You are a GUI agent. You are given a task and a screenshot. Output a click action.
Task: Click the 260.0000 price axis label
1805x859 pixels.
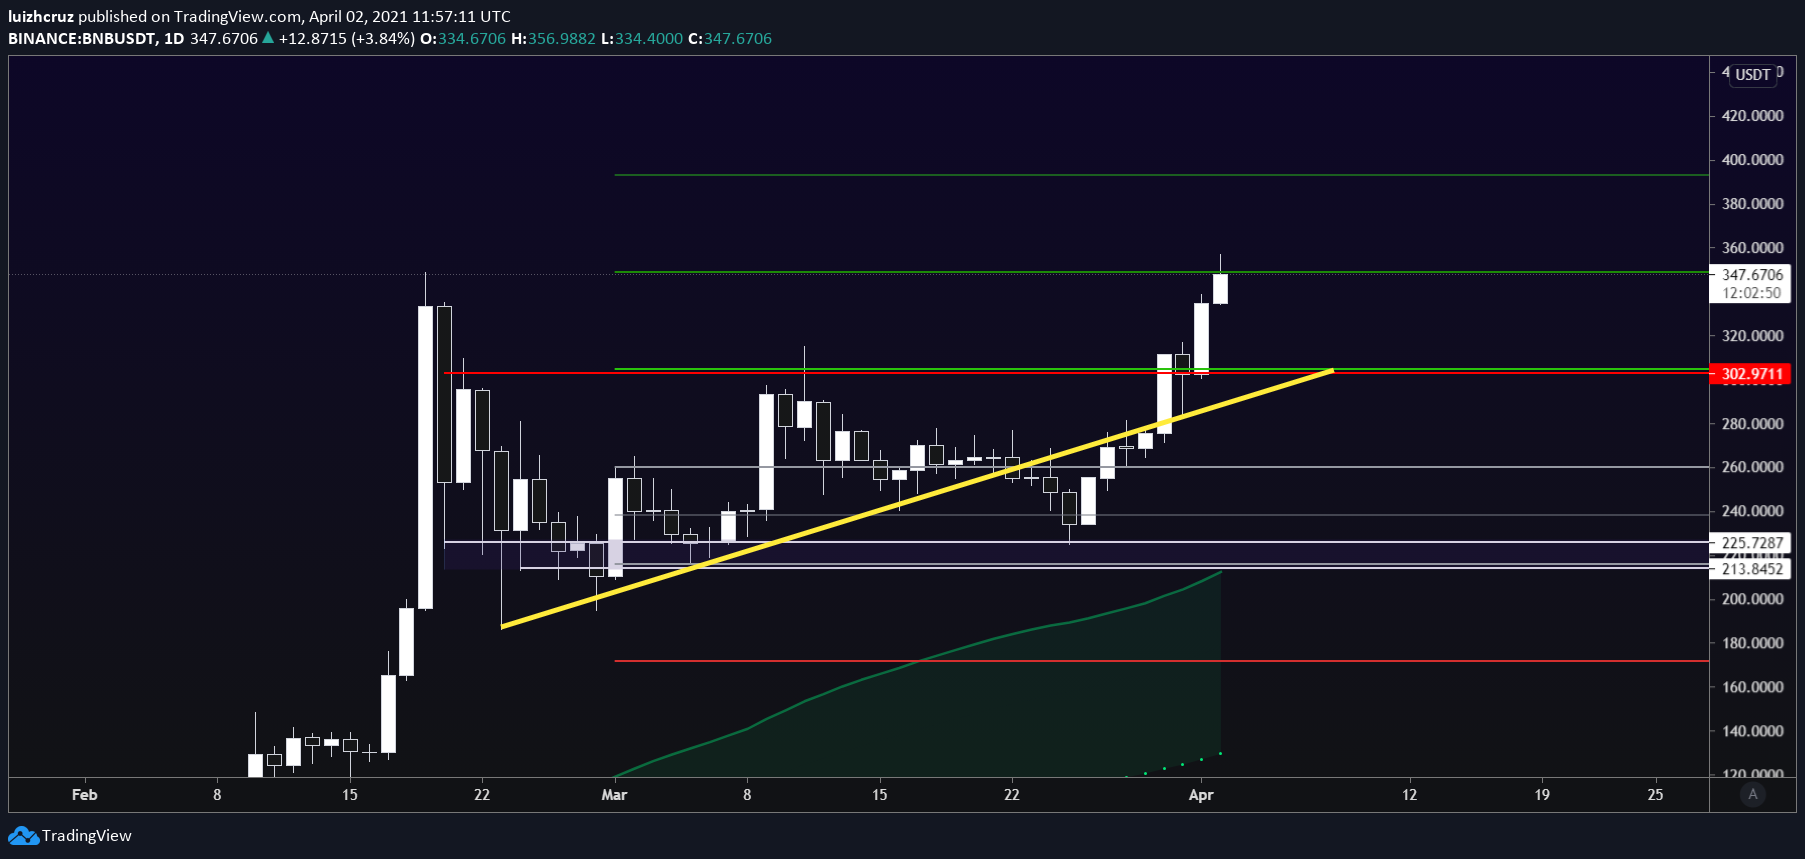click(x=1752, y=467)
